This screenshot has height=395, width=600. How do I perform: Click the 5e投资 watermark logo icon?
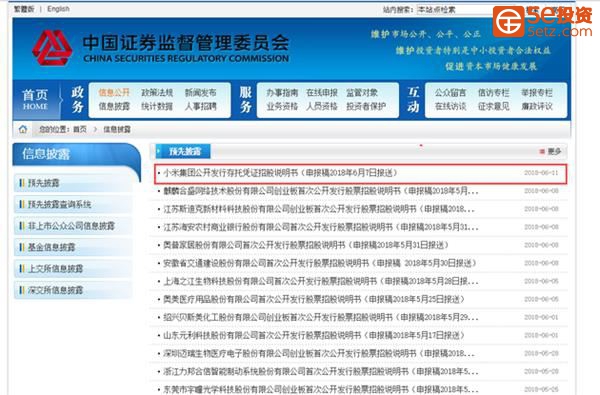tap(509, 21)
